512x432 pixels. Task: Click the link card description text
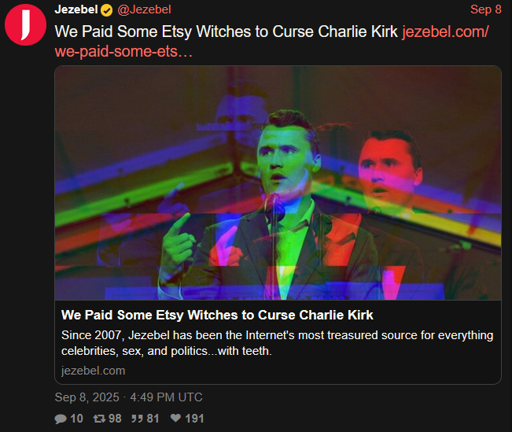coord(277,343)
